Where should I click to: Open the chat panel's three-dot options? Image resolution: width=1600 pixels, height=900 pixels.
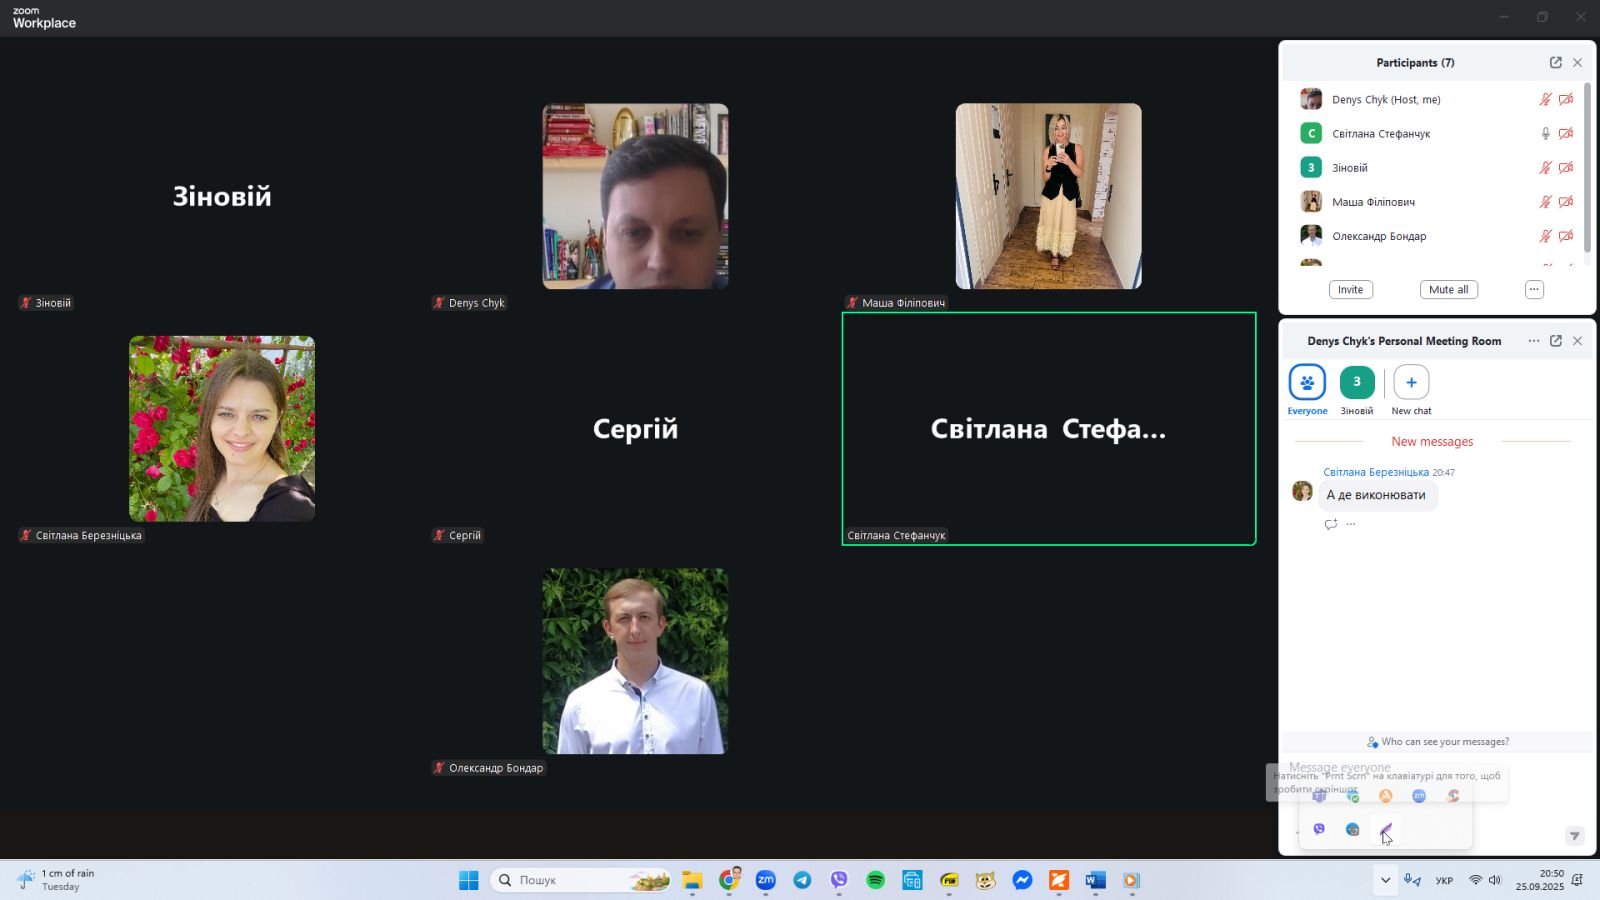pos(1533,341)
